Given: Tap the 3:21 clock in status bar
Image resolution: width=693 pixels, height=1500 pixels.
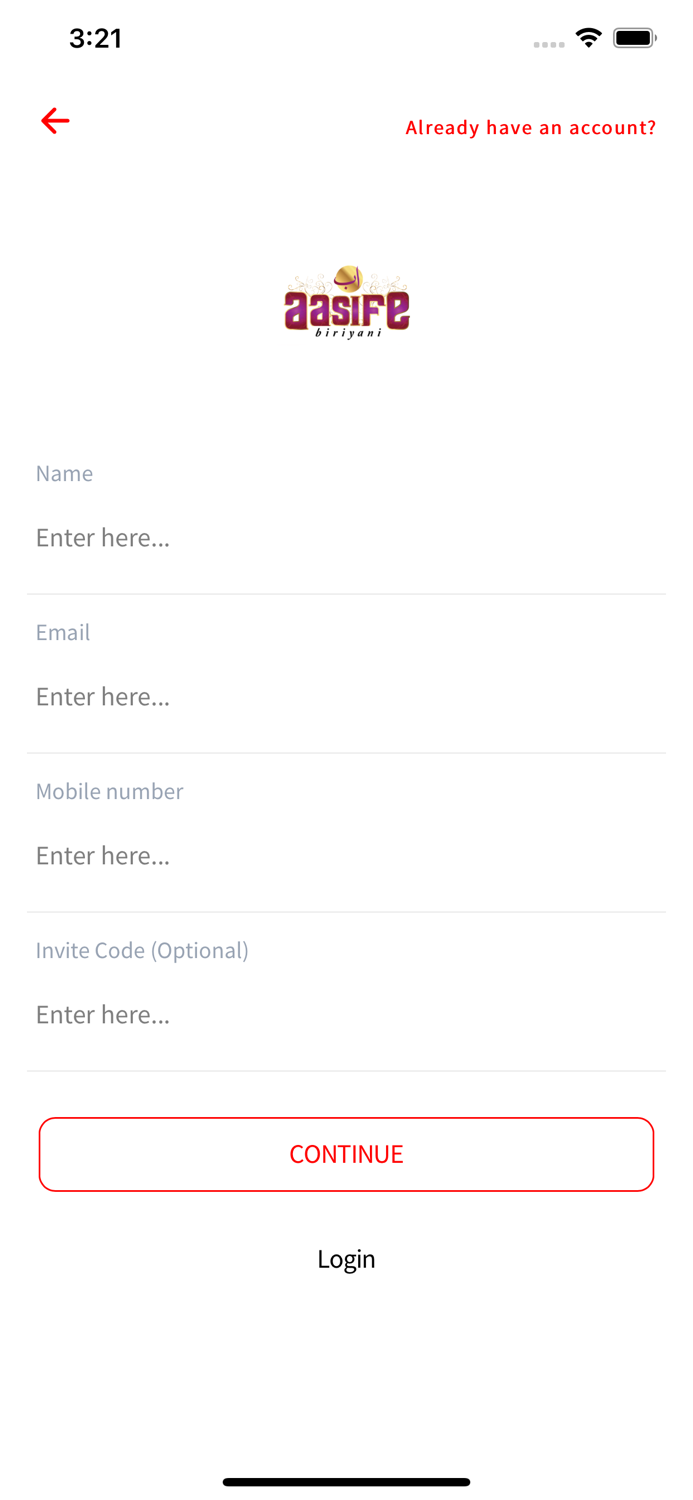Looking at the screenshot, I should [x=95, y=38].
